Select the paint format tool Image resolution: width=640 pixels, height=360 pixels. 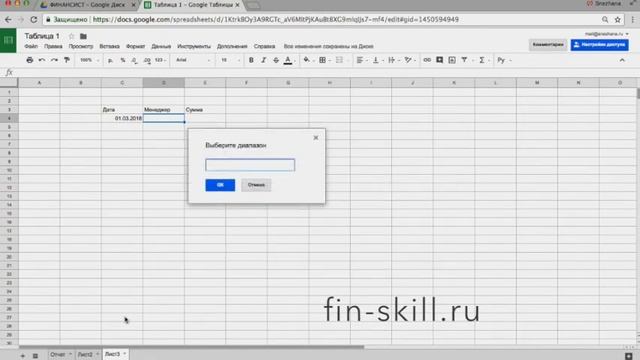pos(67,60)
